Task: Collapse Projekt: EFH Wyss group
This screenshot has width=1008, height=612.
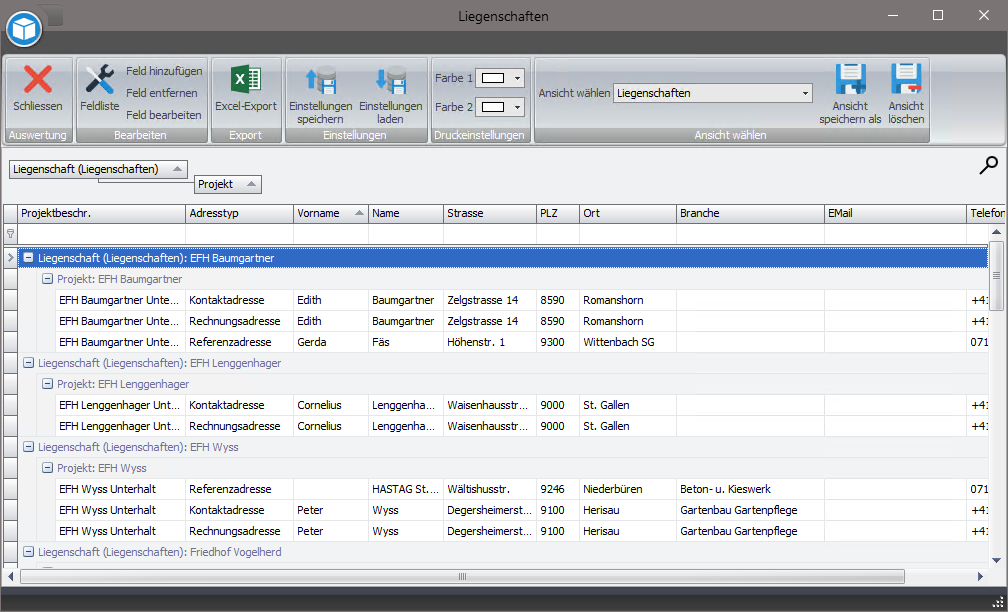Action: [47, 468]
